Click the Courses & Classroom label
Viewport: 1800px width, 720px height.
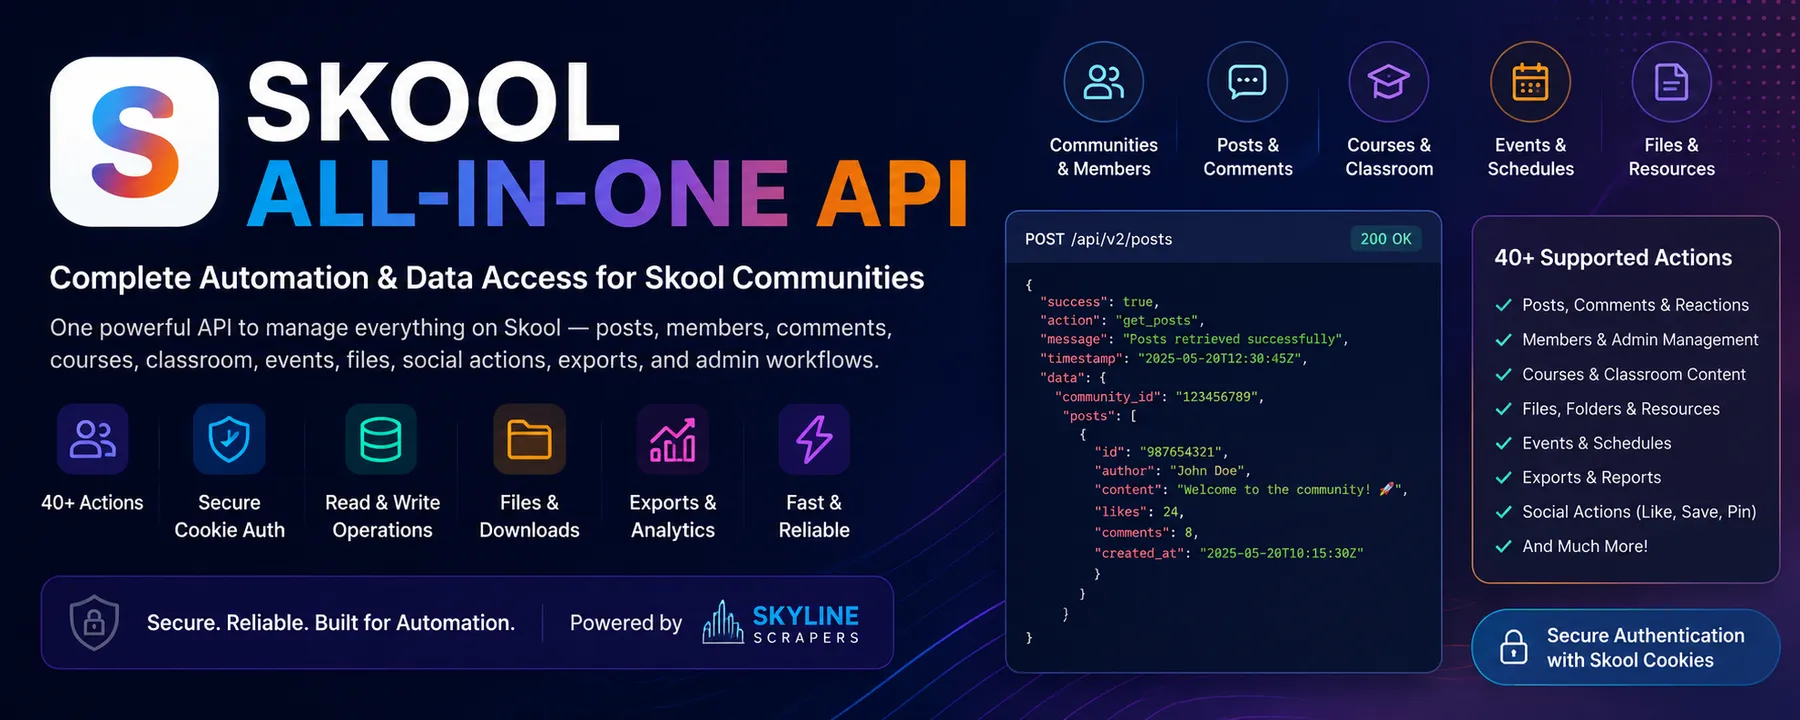point(1389,157)
